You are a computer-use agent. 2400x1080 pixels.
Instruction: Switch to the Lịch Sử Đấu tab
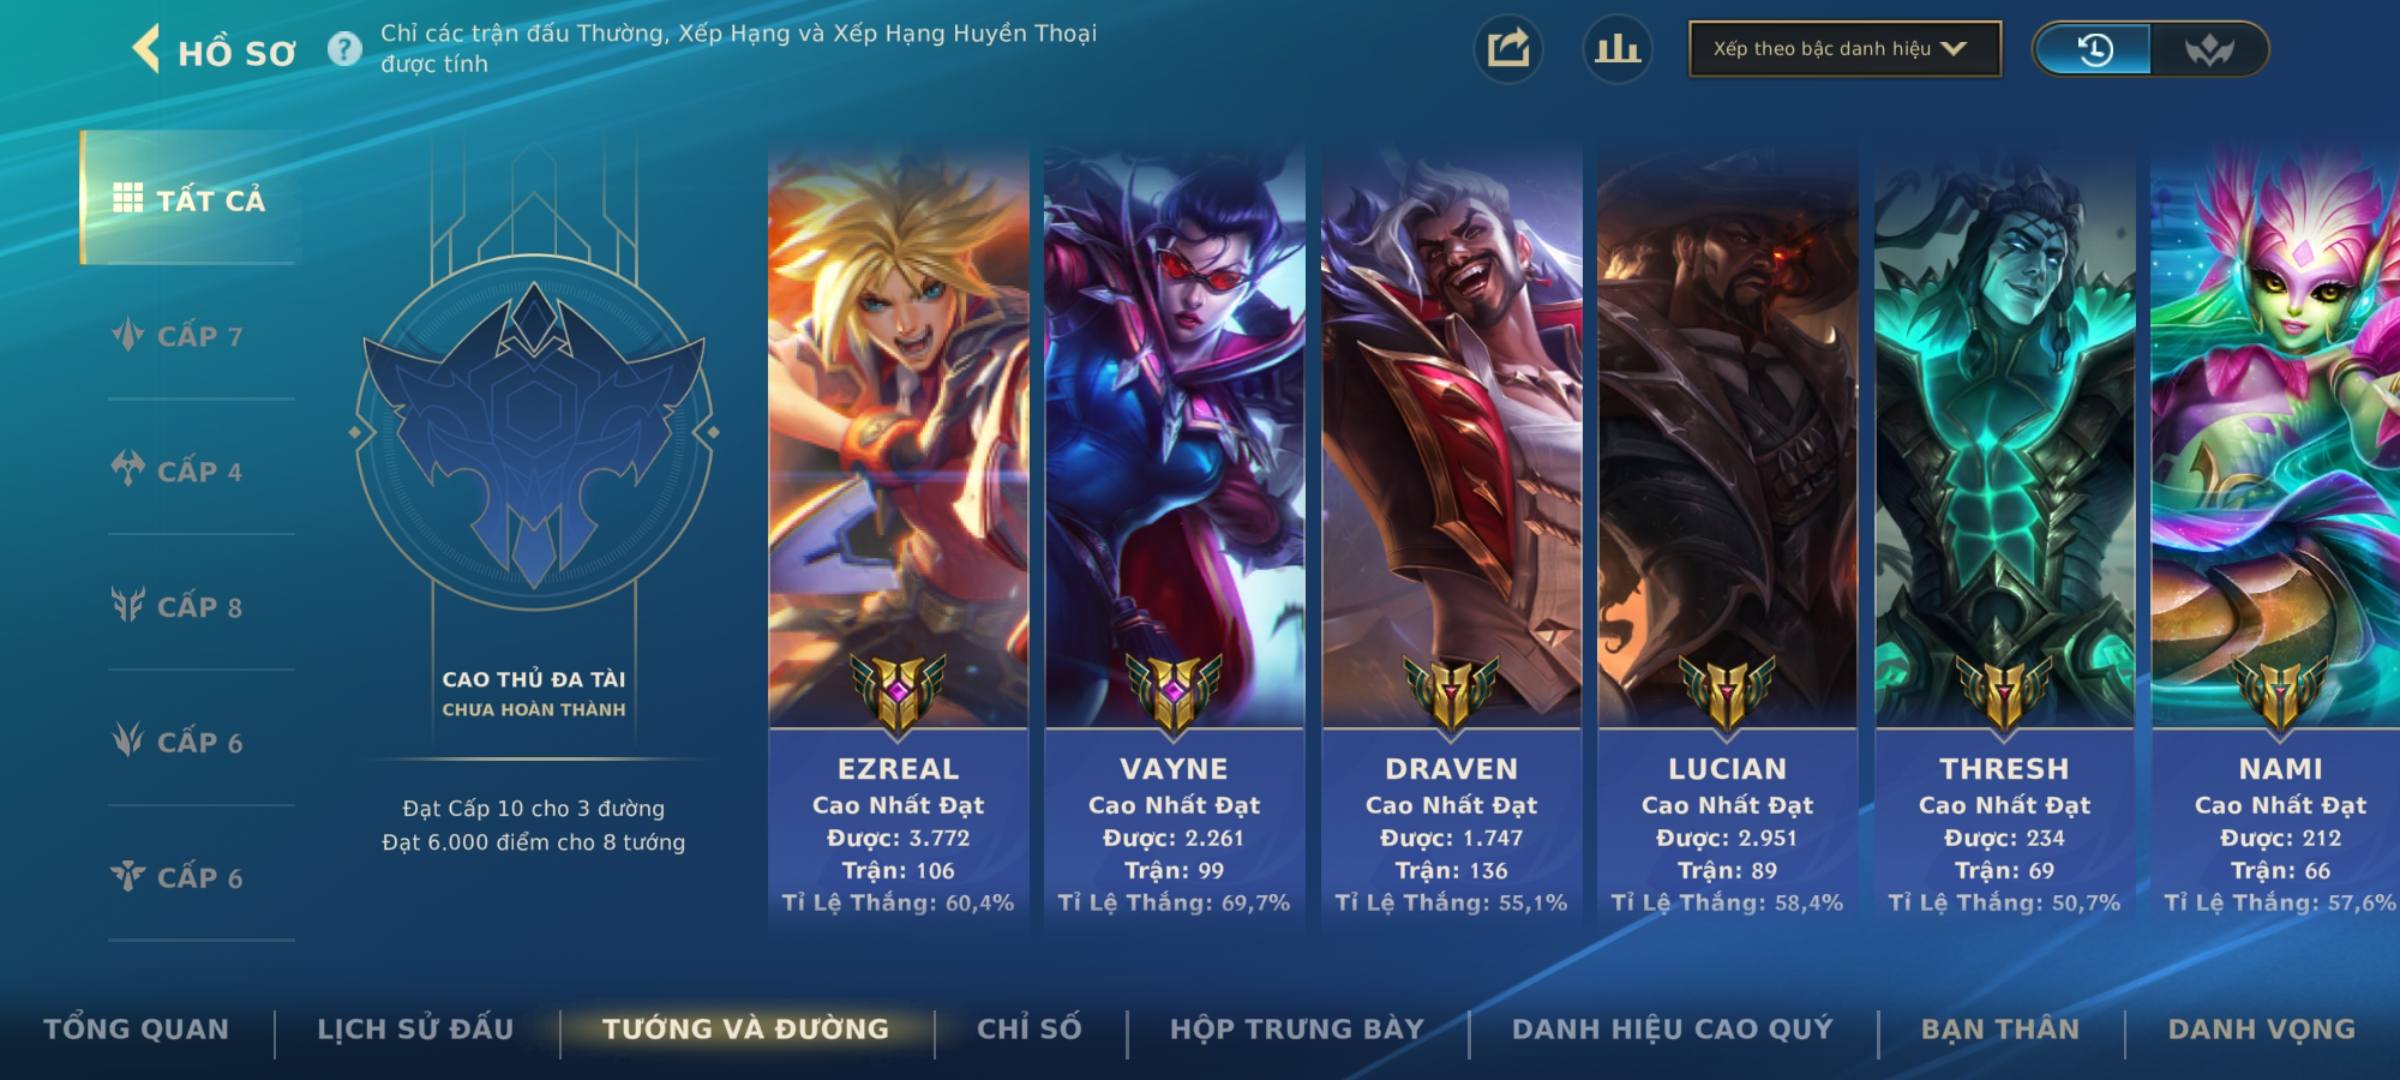pyautogui.click(x=416, y=1029)
